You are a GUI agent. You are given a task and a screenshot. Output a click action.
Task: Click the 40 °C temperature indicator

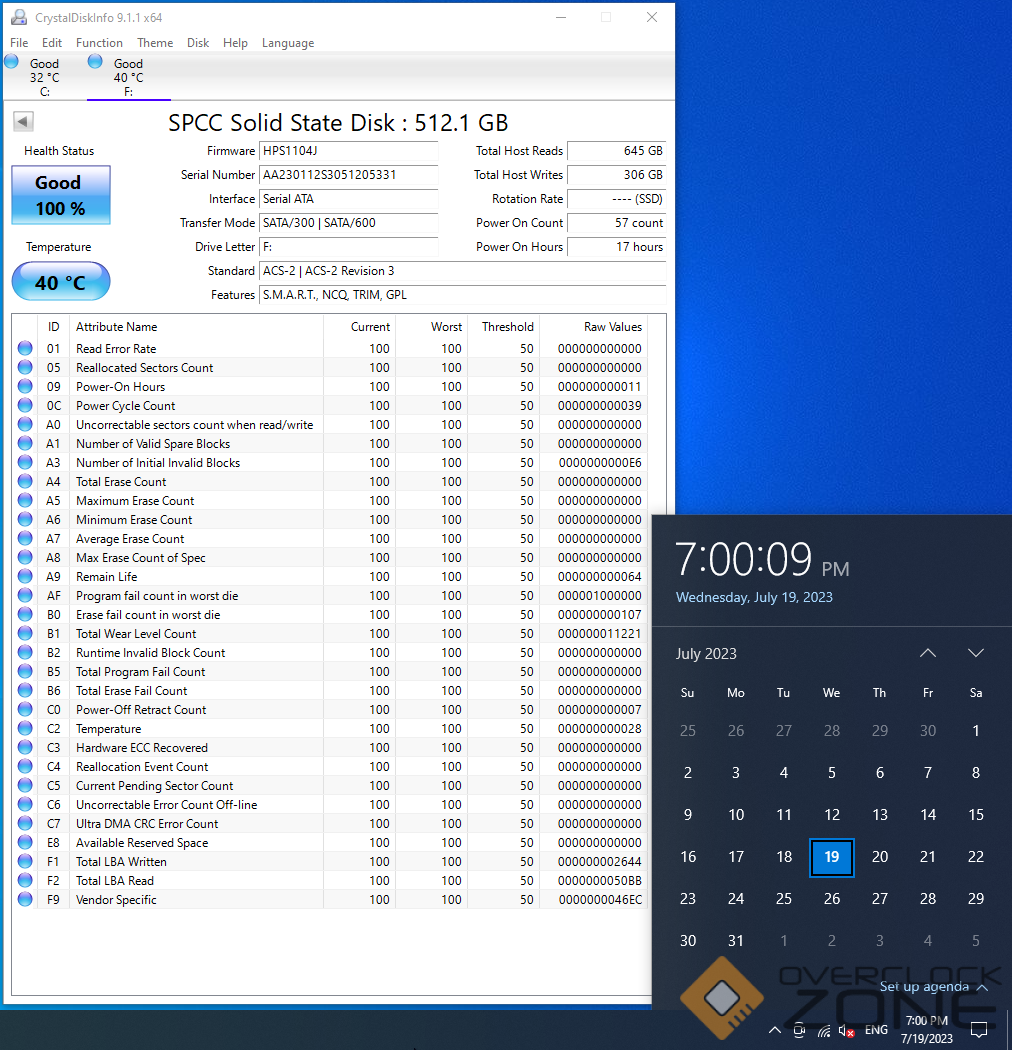tap(60, 282)
